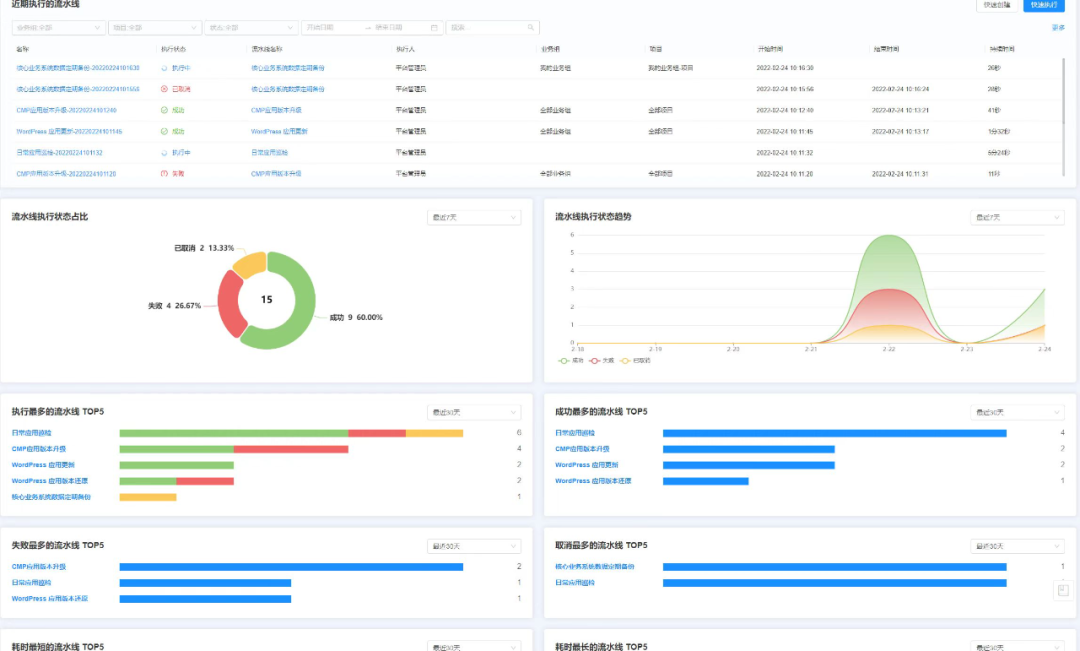Open the 最近30天 dropdown in 成功最多的流水线 TOP5
1080x651 pixels.
click(1017, 412)
